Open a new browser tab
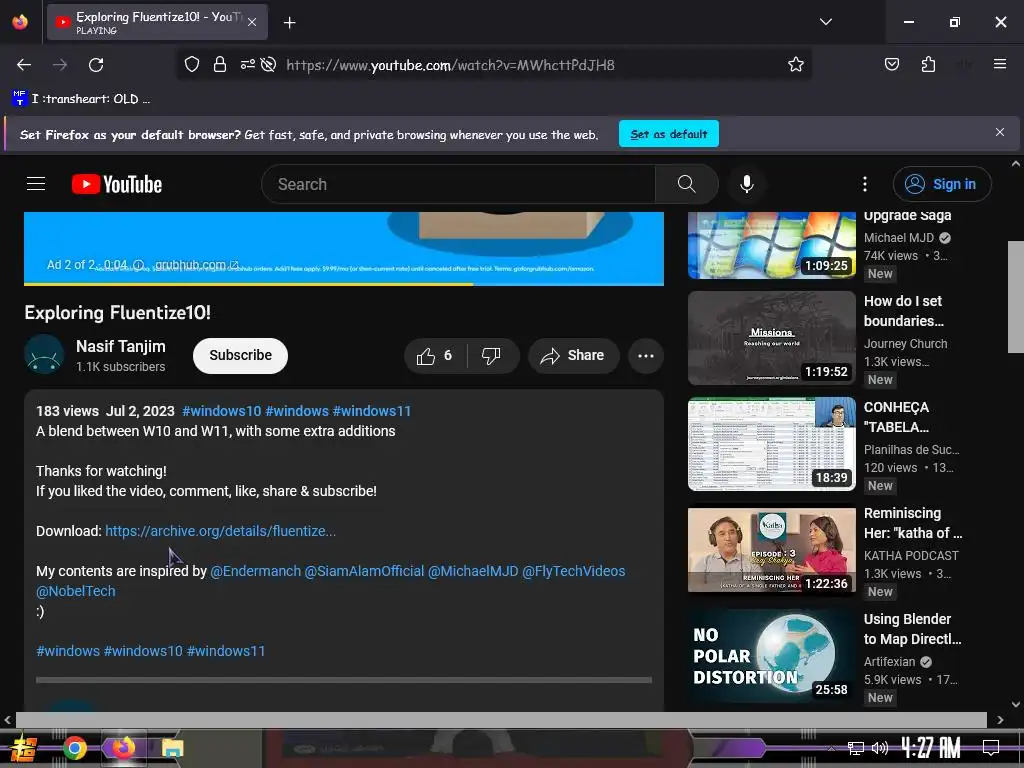 [289, 23]
